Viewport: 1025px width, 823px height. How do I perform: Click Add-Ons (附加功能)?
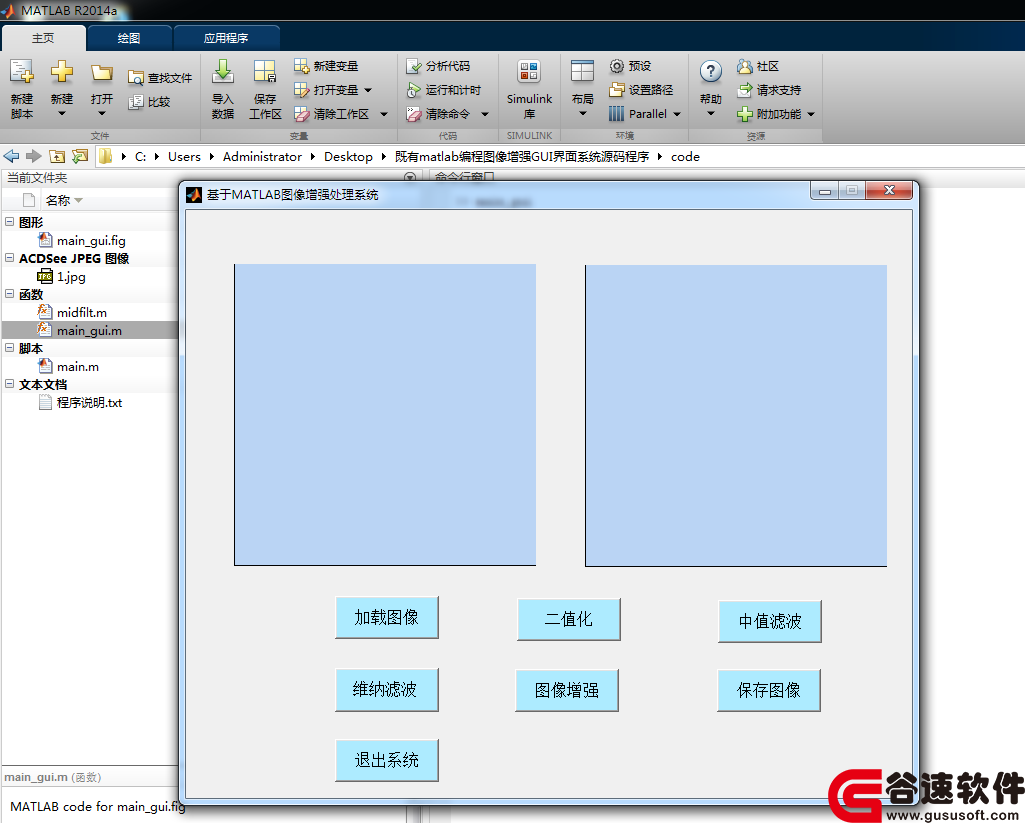click(769, 114)
